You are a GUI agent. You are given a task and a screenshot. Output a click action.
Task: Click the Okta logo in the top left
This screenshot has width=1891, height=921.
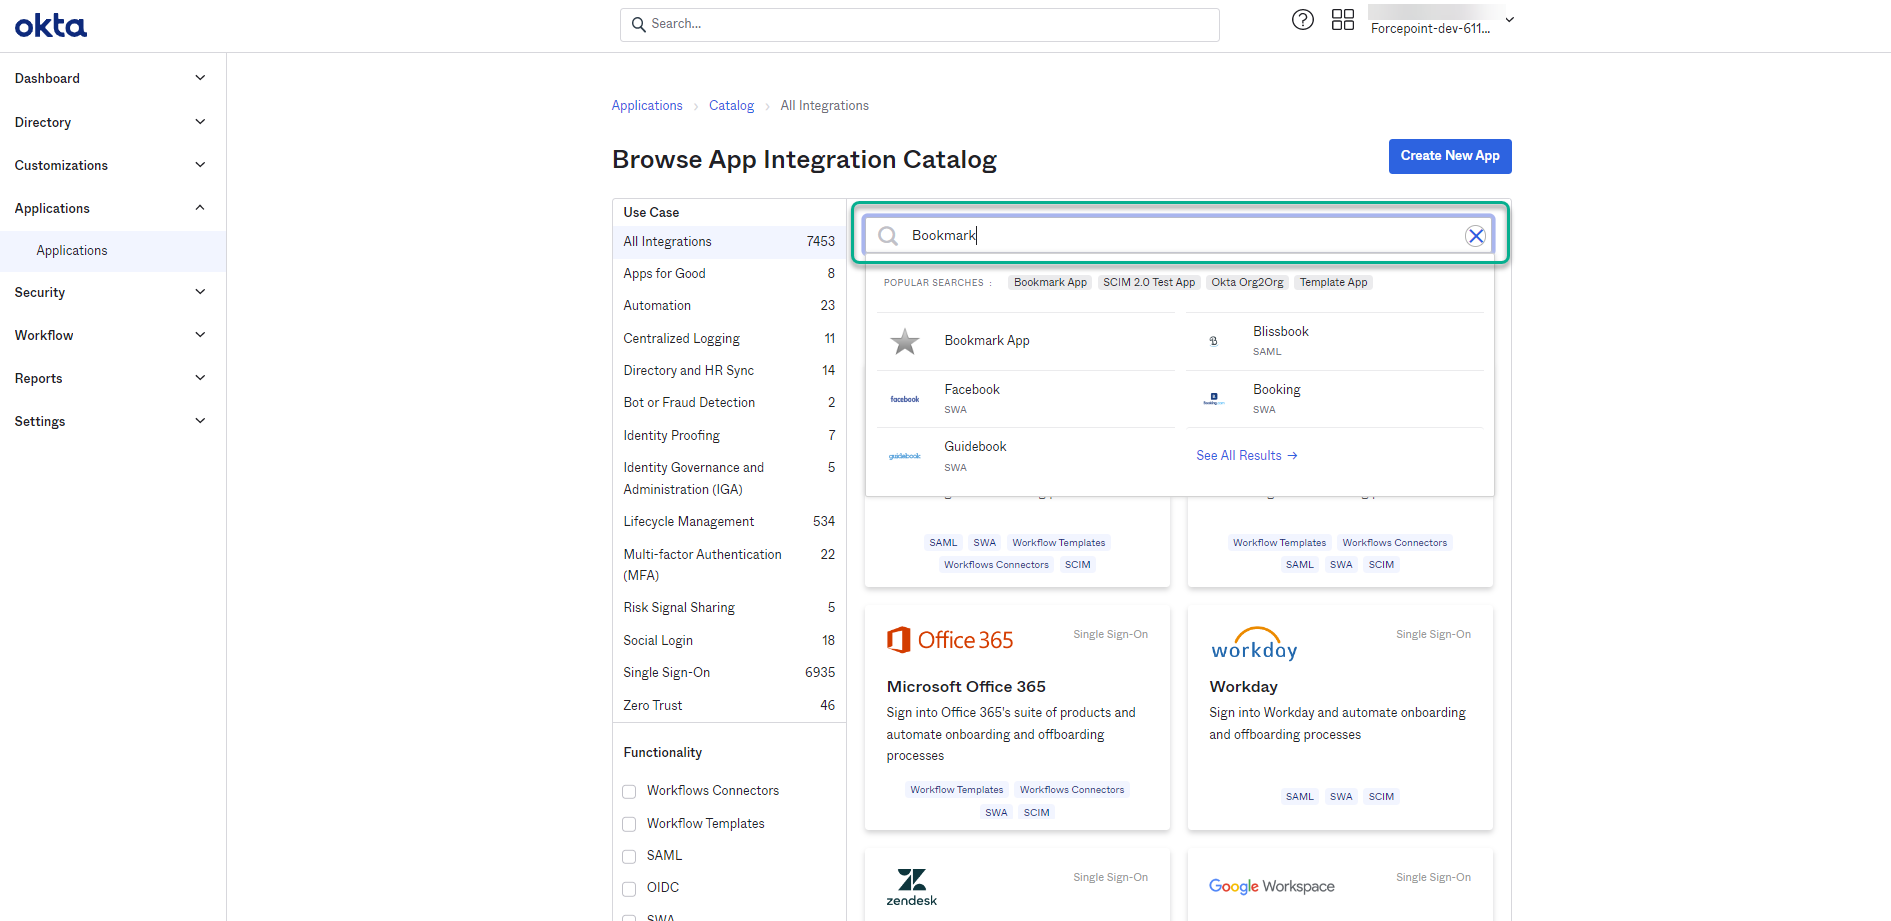(50, 25)
